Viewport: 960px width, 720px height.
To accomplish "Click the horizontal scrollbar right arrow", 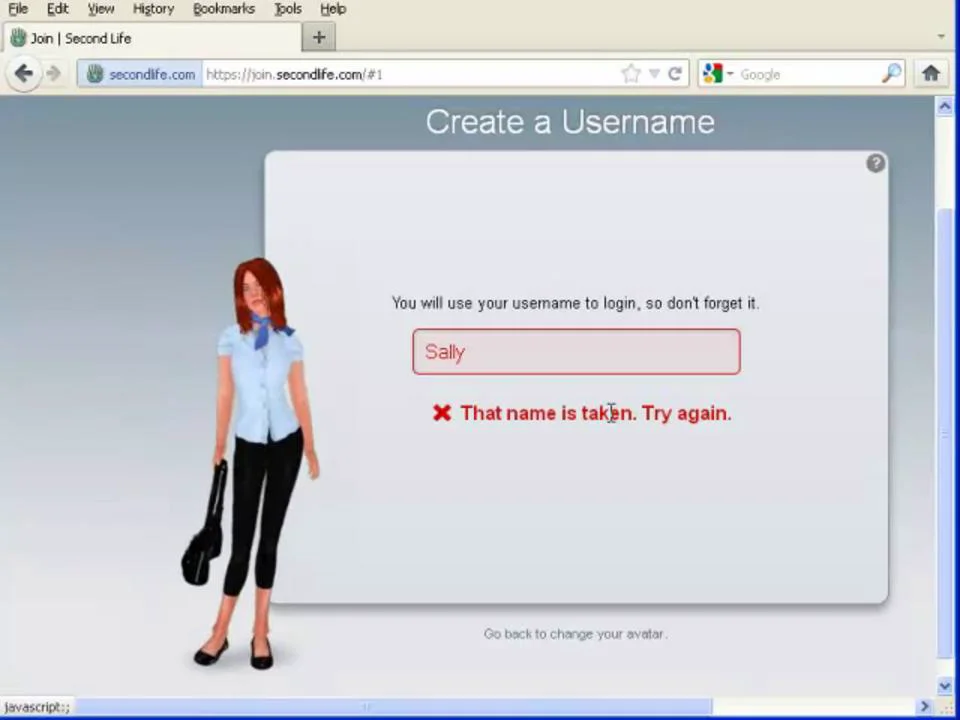I will (x=926, y=707).
